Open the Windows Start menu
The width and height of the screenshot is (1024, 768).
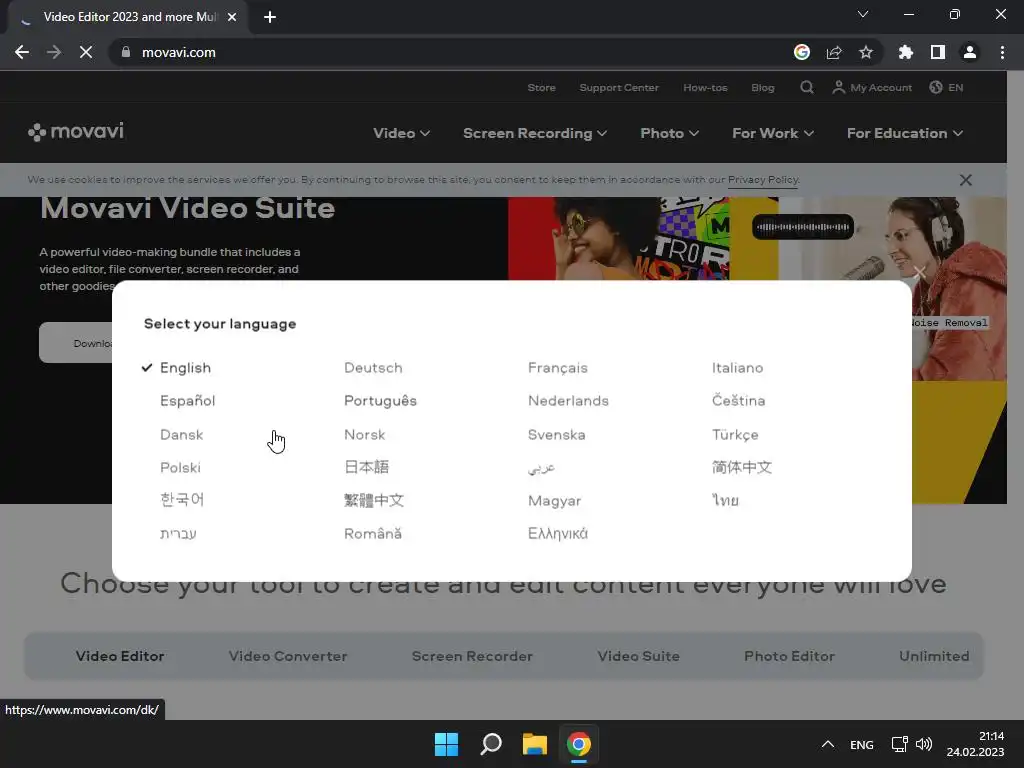point(446,744)
